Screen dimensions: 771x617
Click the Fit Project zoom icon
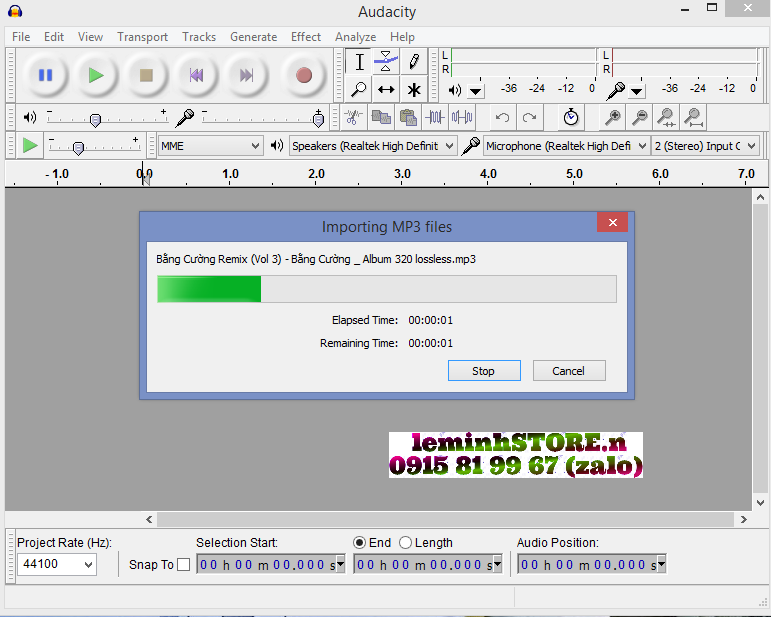693,118
